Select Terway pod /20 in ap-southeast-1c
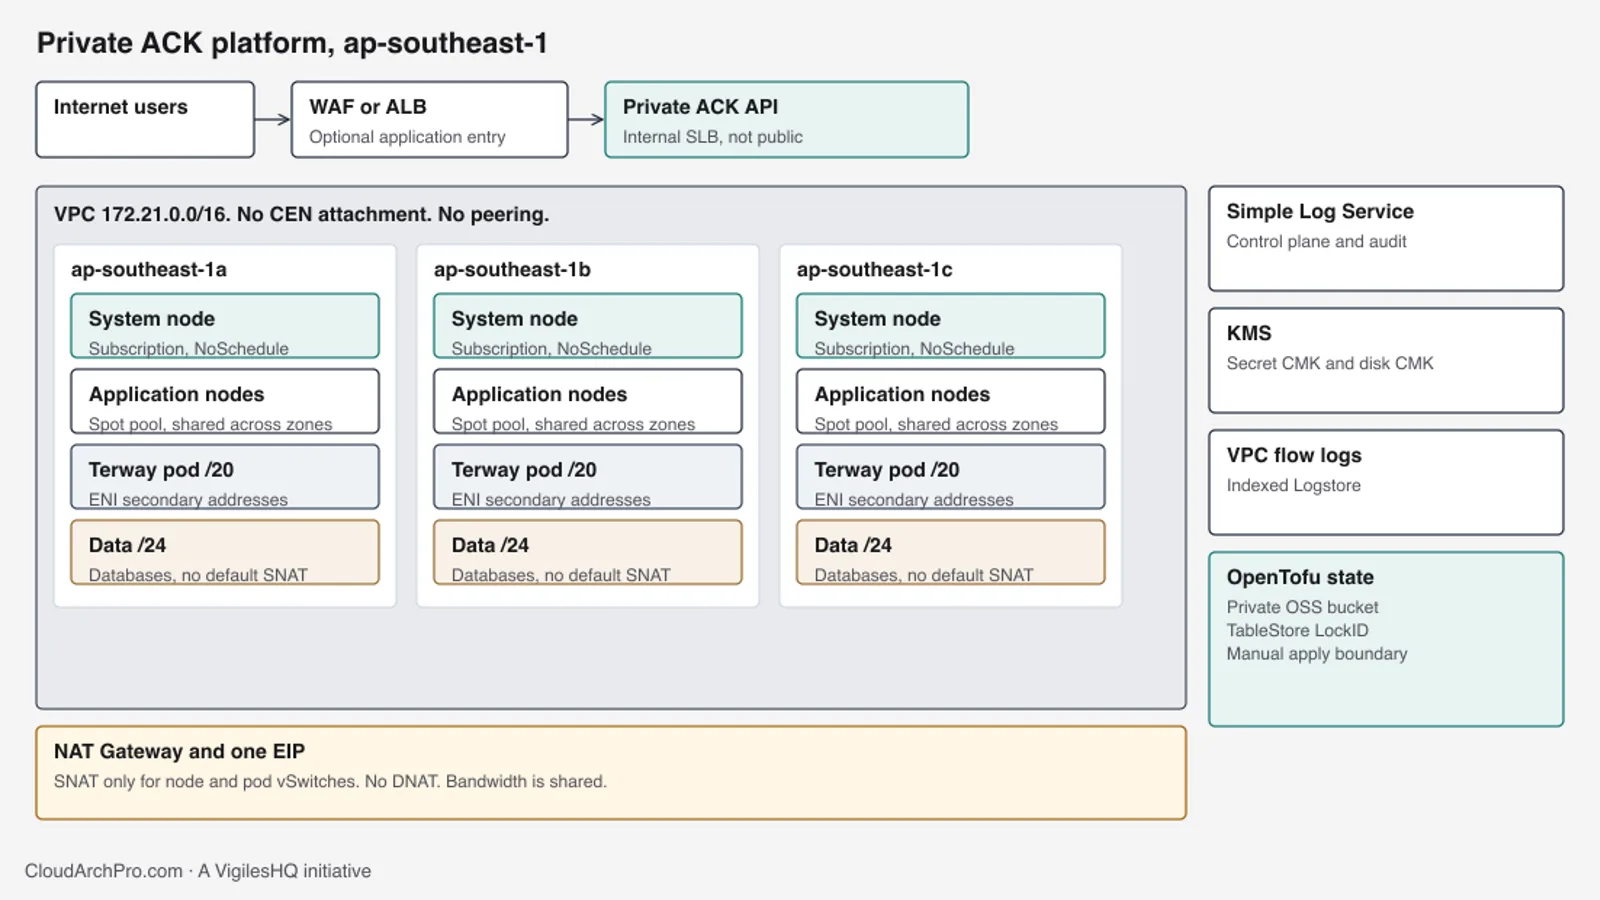The height and width of the screenshot is (900, 1600). point(951,477)
